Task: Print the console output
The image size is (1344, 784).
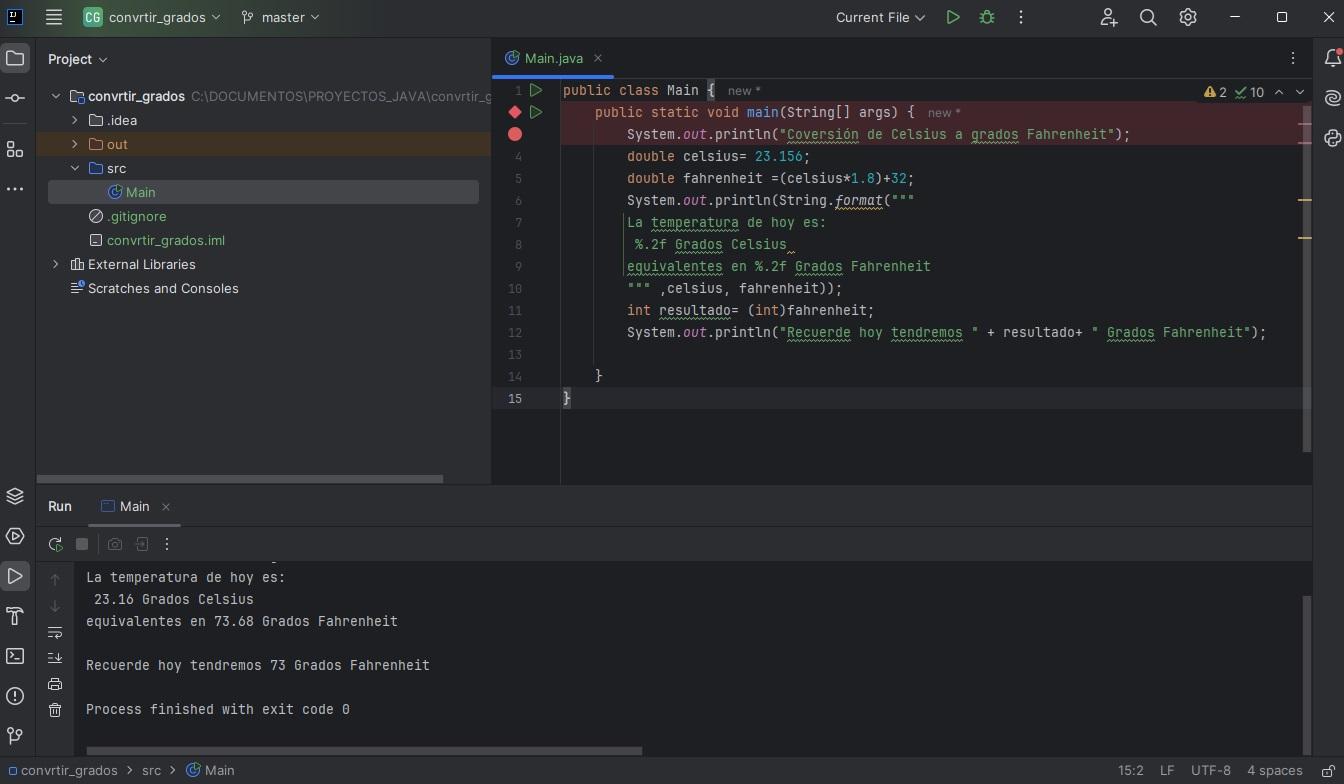Action: (55, 685)
